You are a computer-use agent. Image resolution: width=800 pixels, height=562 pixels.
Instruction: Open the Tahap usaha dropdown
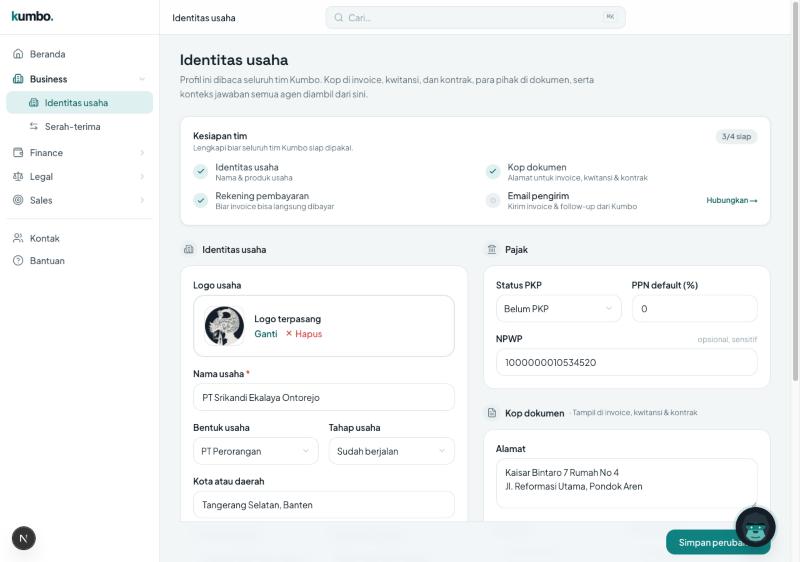point(391,451)
